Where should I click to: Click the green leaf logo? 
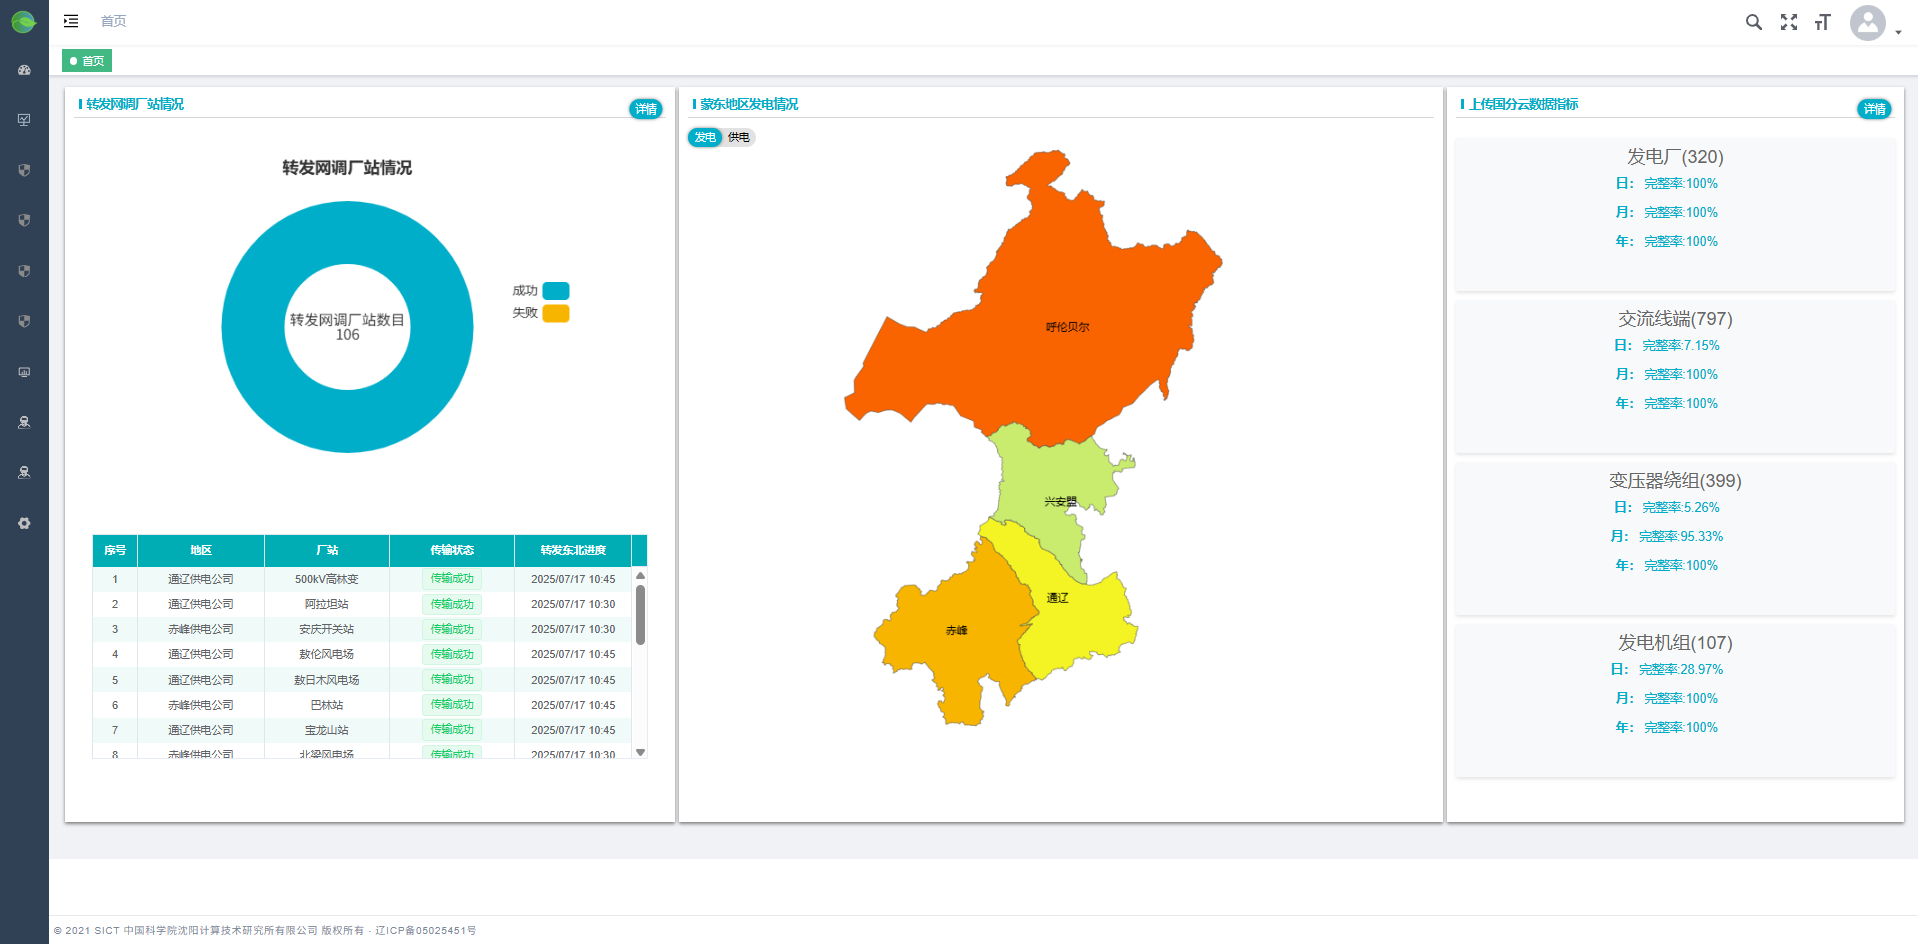[23, 21]
